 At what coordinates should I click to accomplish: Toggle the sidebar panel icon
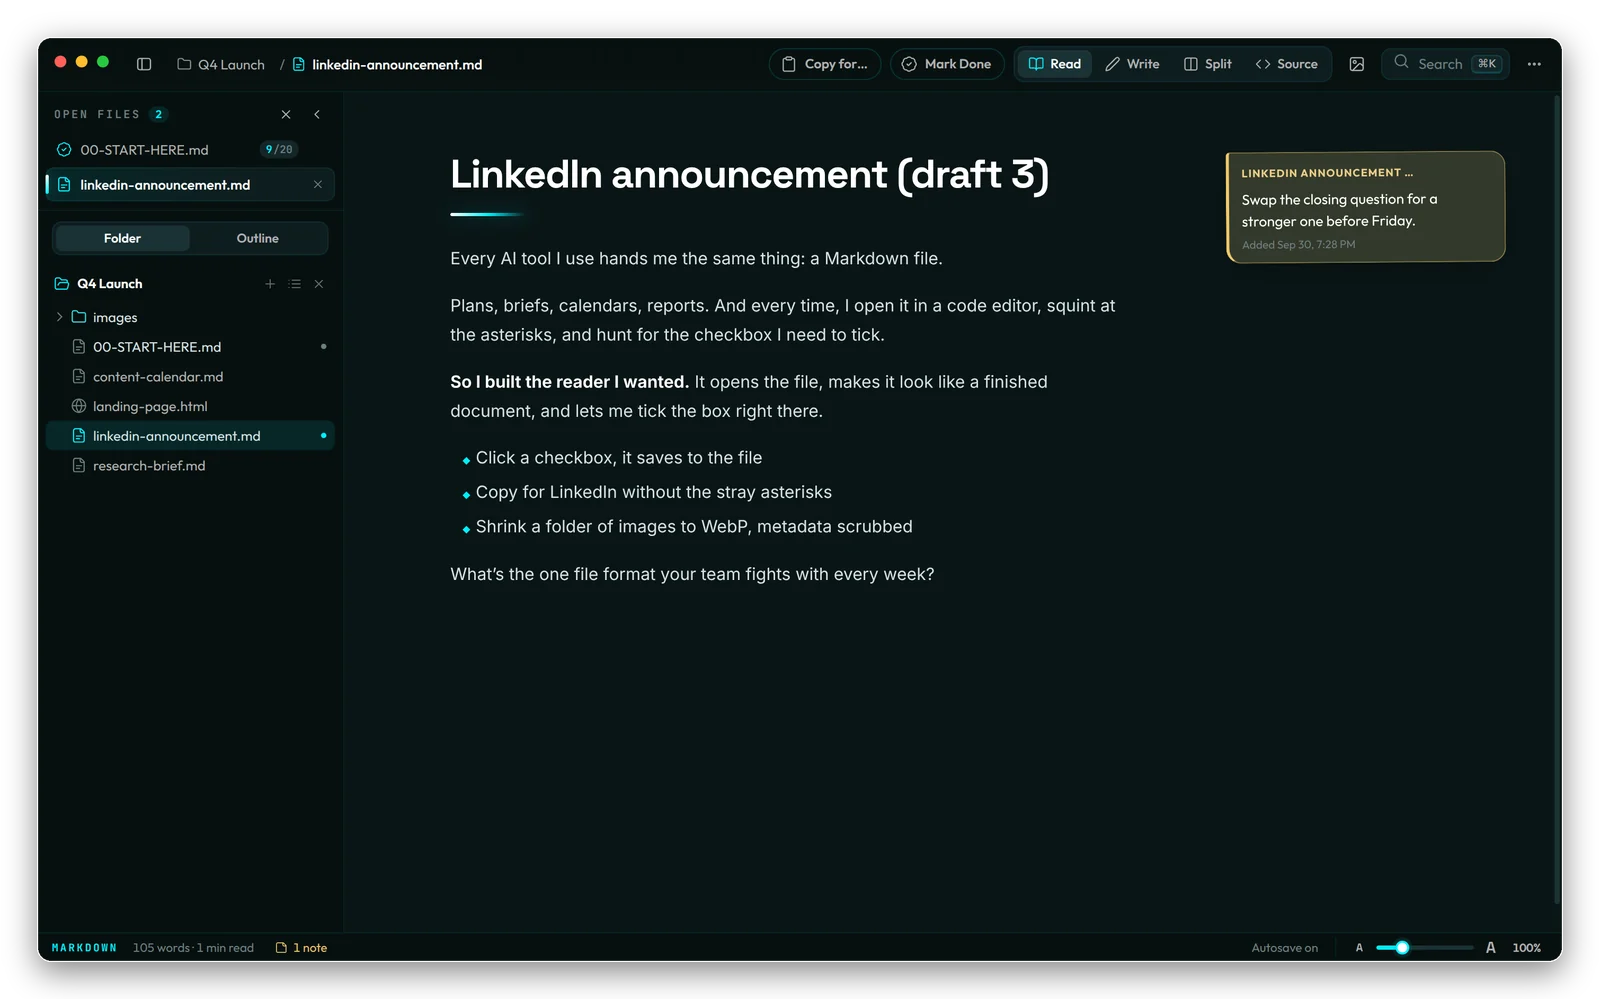pyautogui.click(x=144, y=64)
